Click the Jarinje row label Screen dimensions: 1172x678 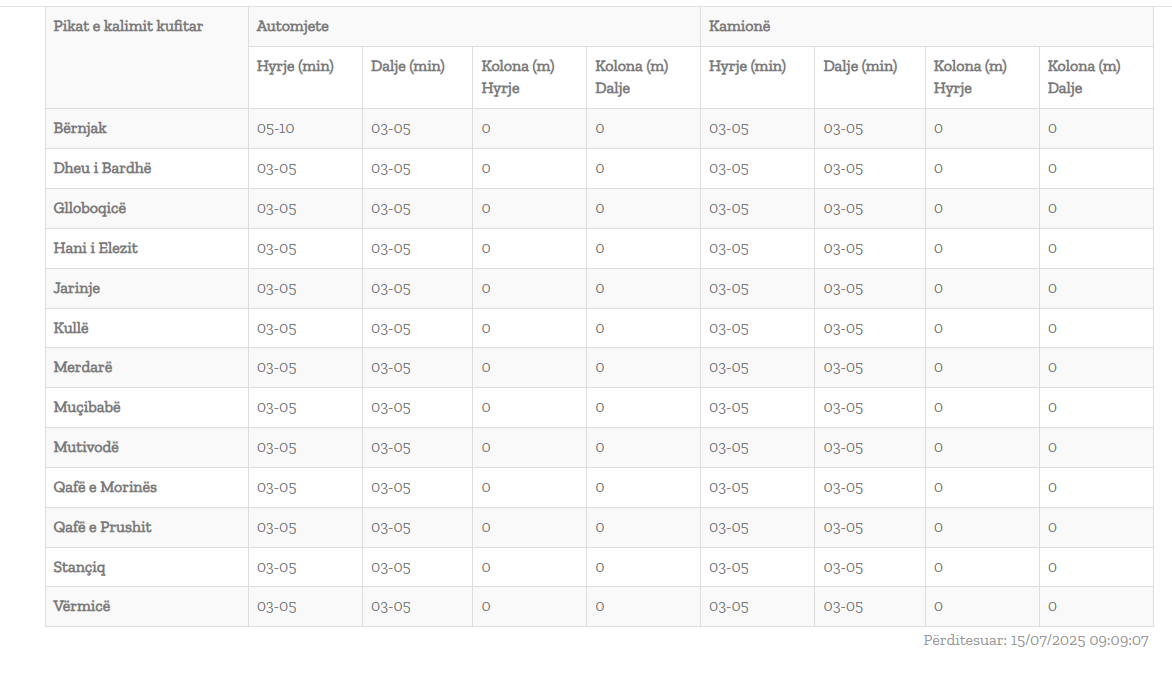point(77,289)
